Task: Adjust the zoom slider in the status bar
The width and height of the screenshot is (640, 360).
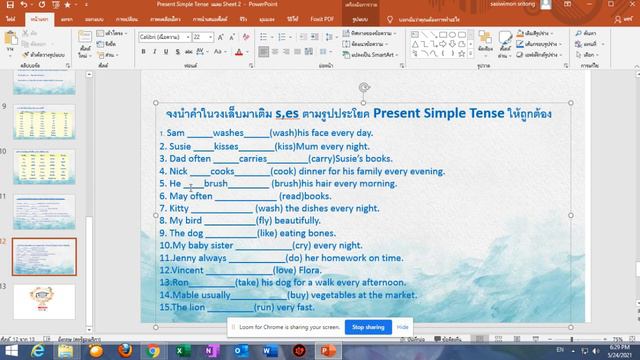Action: coord(571,339)
